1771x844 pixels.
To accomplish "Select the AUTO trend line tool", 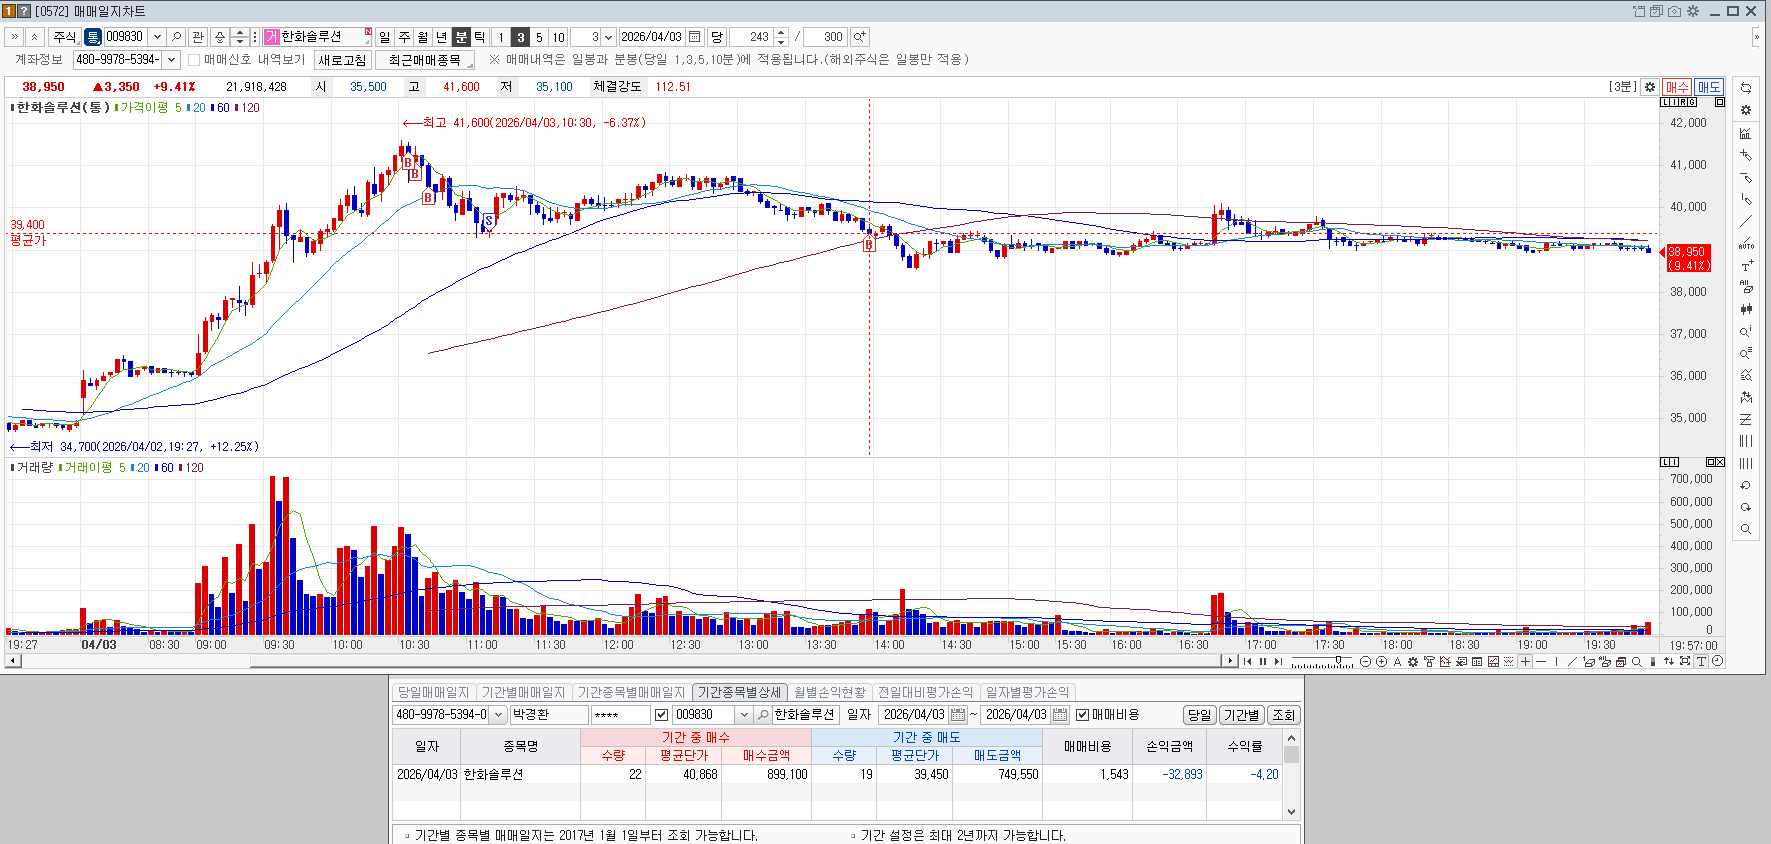I will point(1746,243).
